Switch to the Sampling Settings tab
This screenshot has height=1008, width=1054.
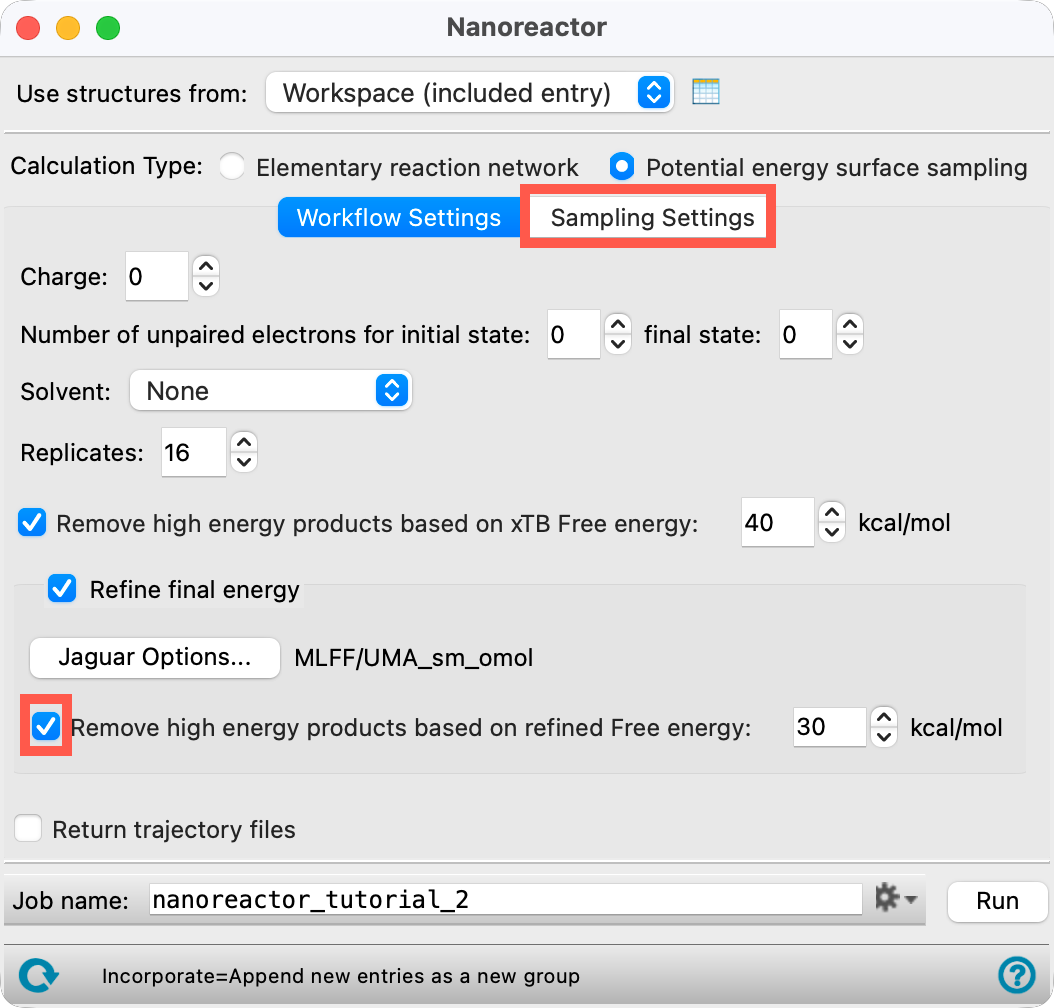click(648, 217)
